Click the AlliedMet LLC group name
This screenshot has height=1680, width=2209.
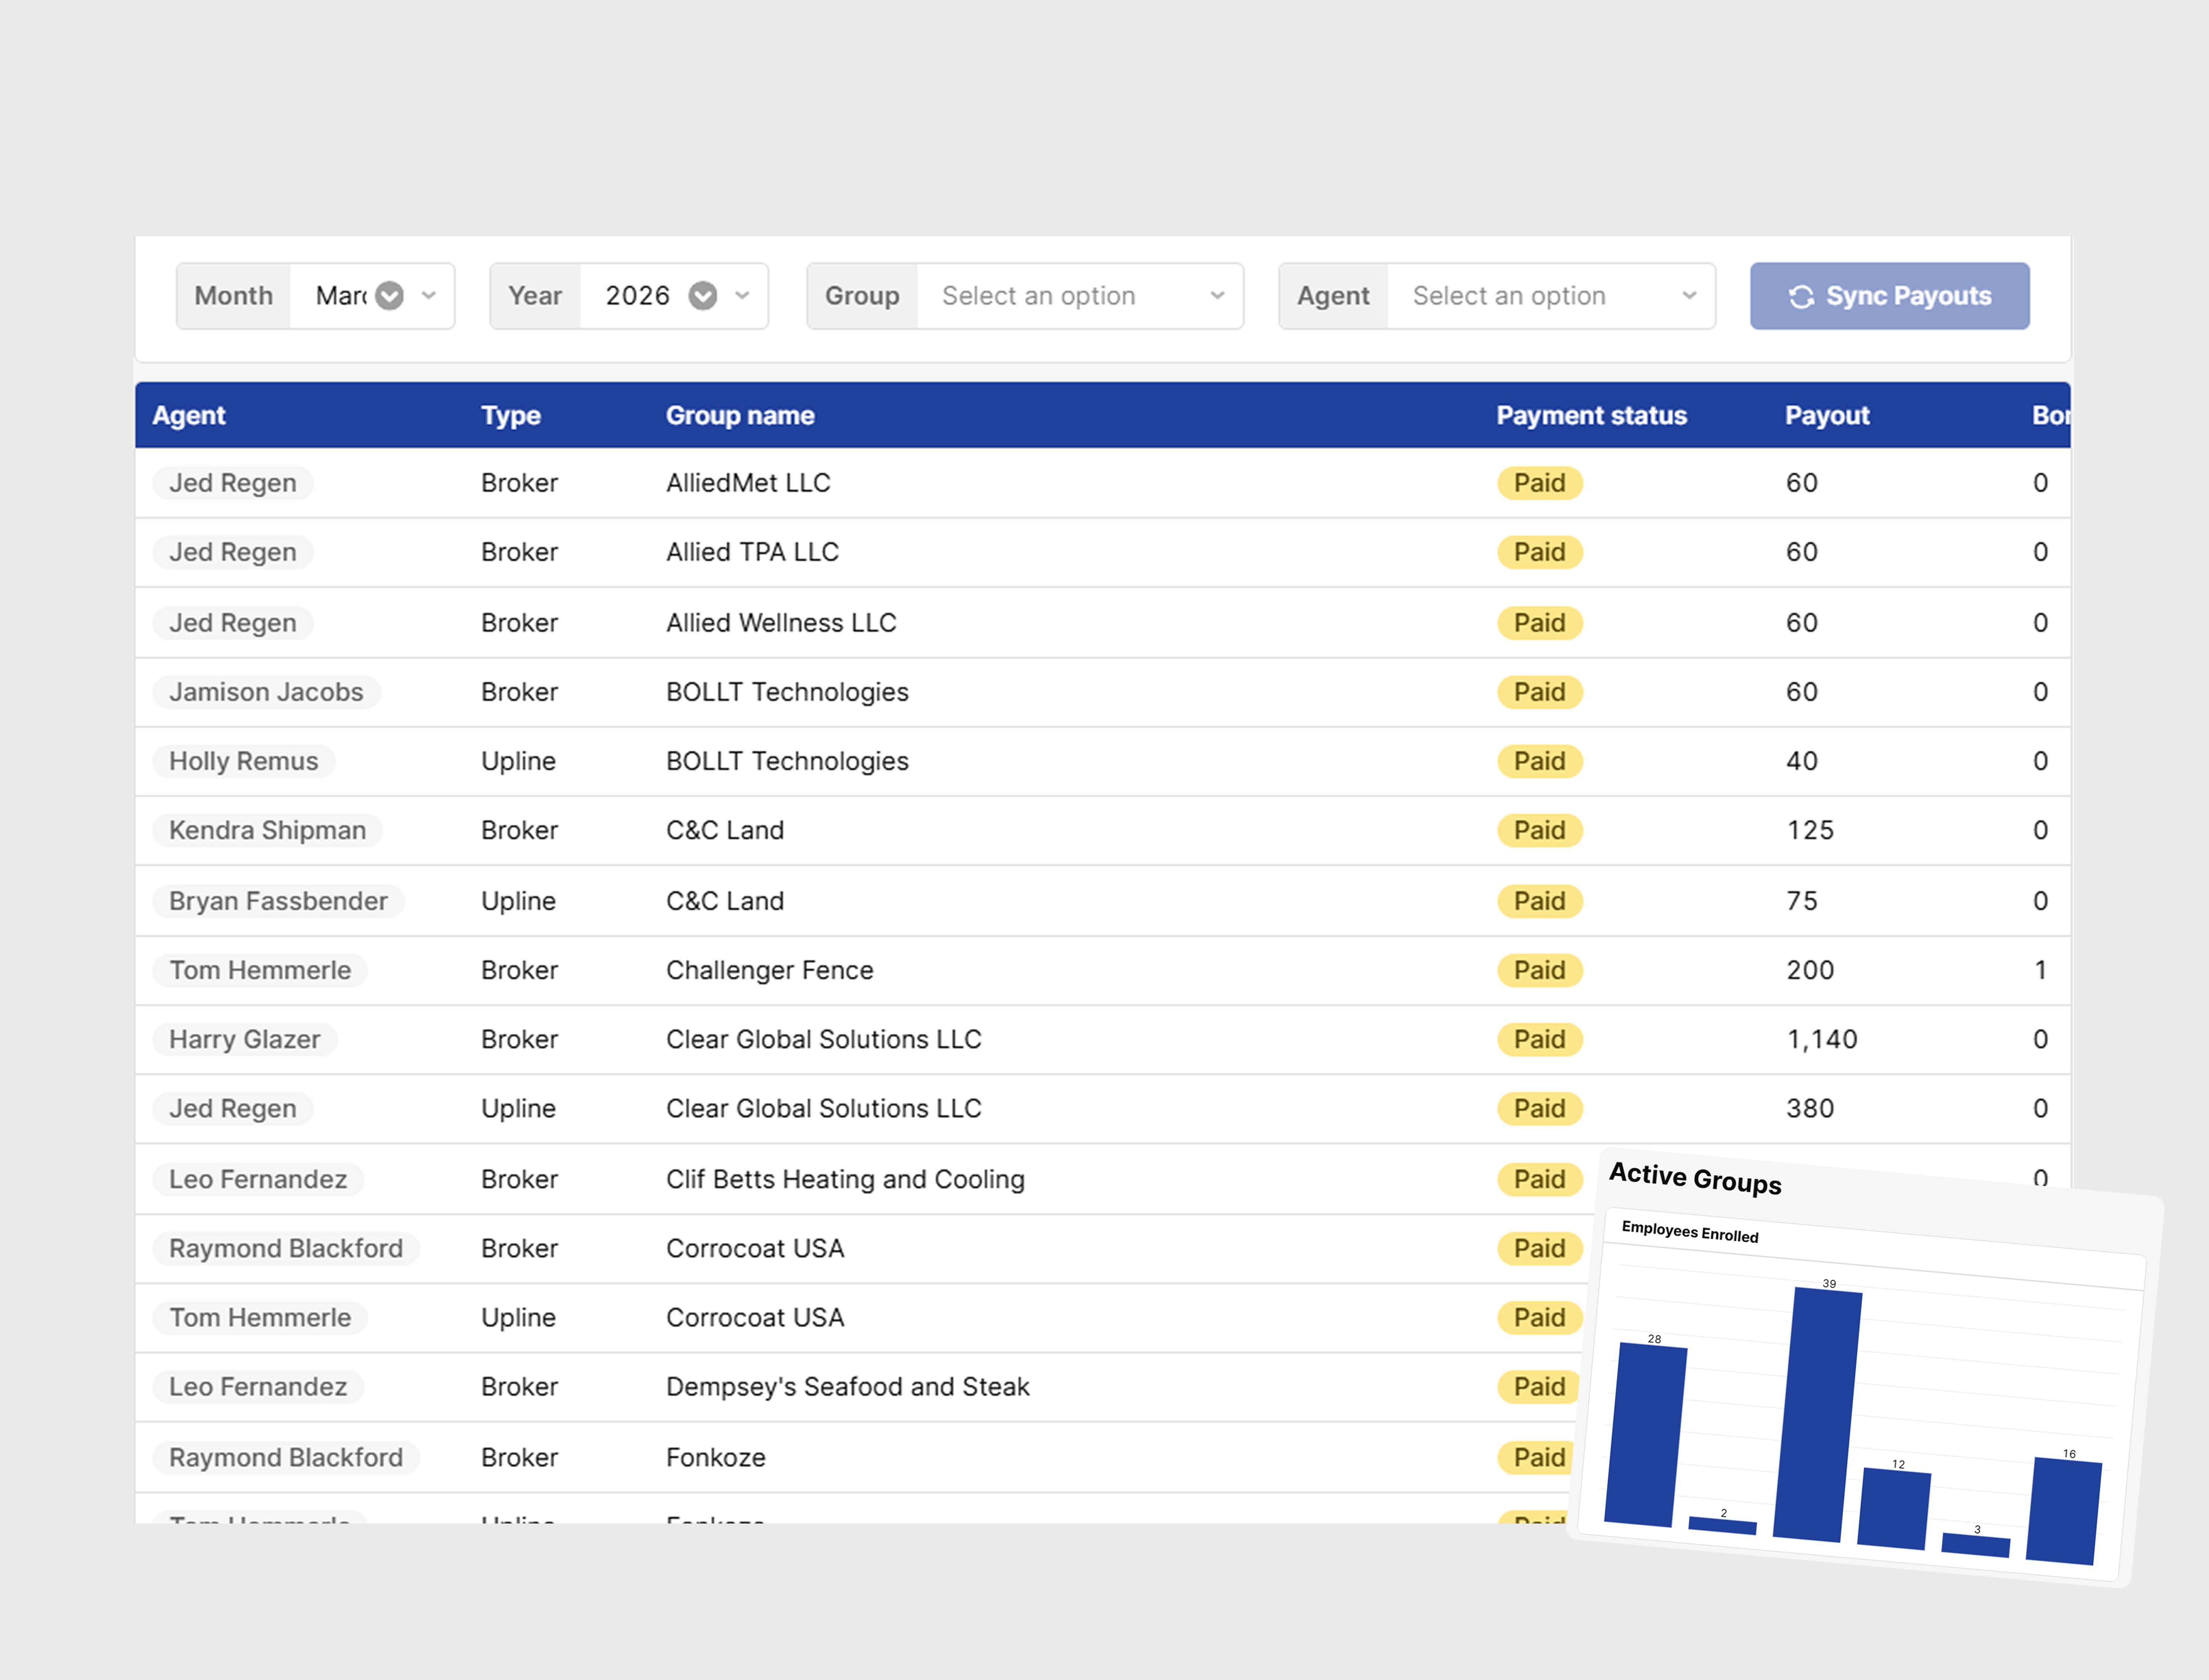748,483
